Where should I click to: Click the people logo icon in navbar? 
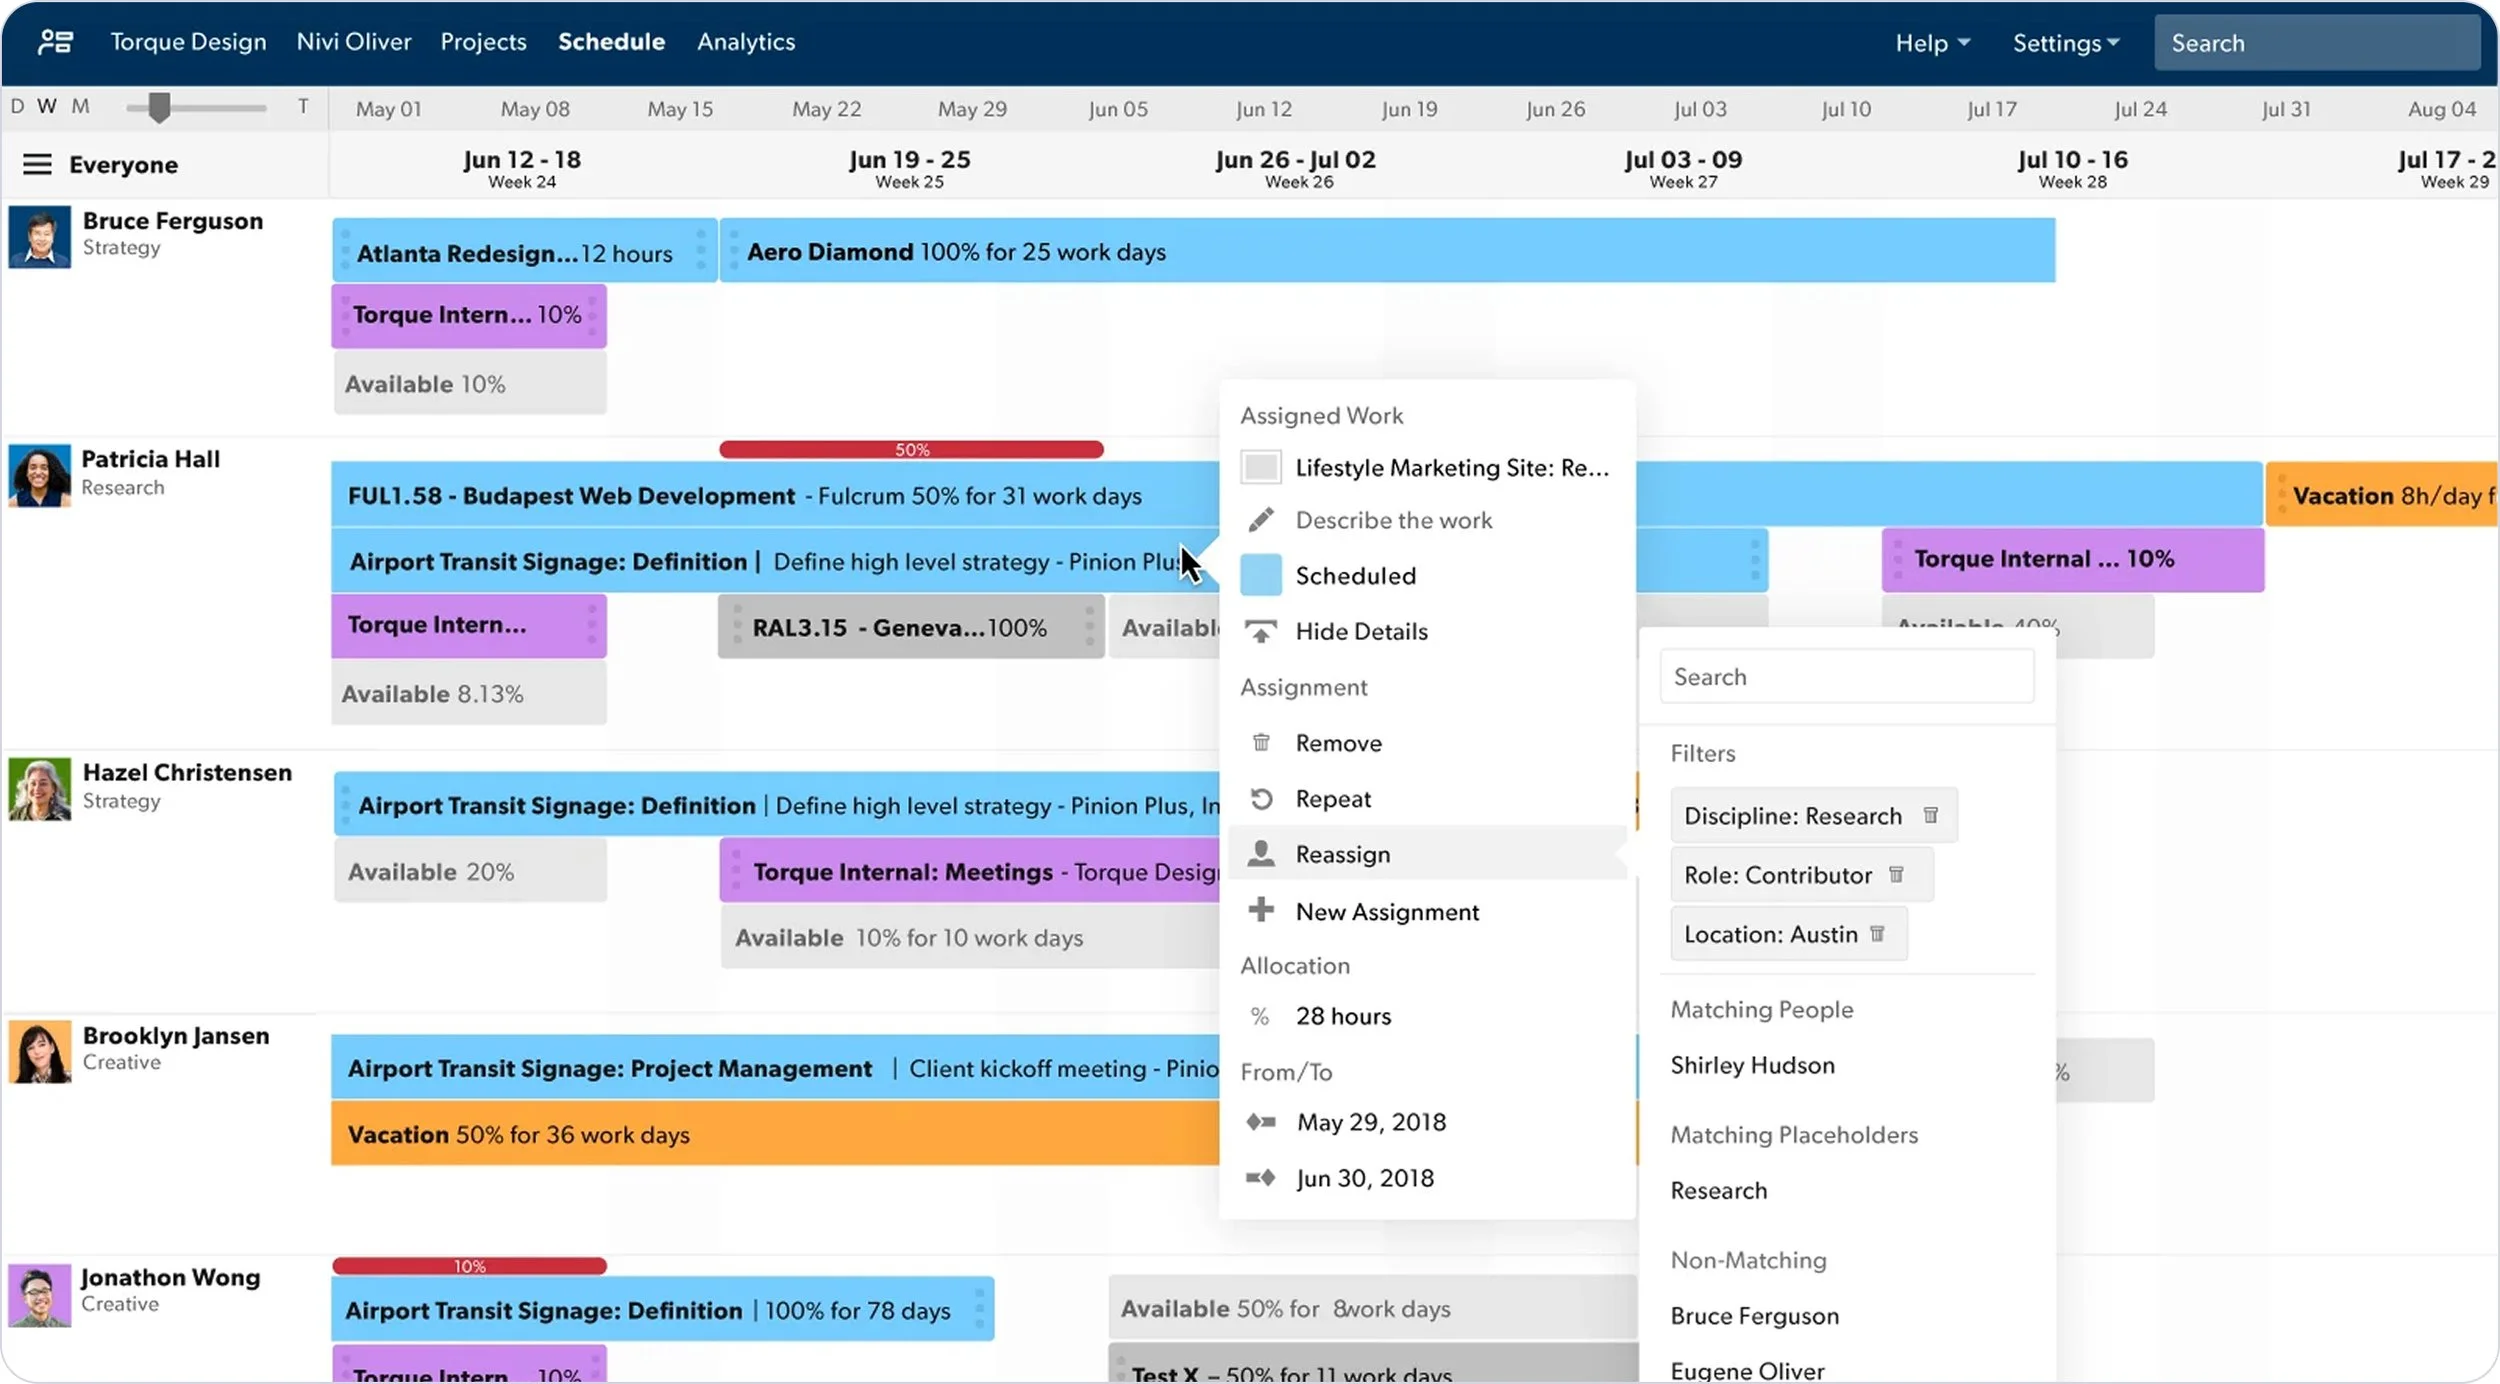(x=55, y=41)
